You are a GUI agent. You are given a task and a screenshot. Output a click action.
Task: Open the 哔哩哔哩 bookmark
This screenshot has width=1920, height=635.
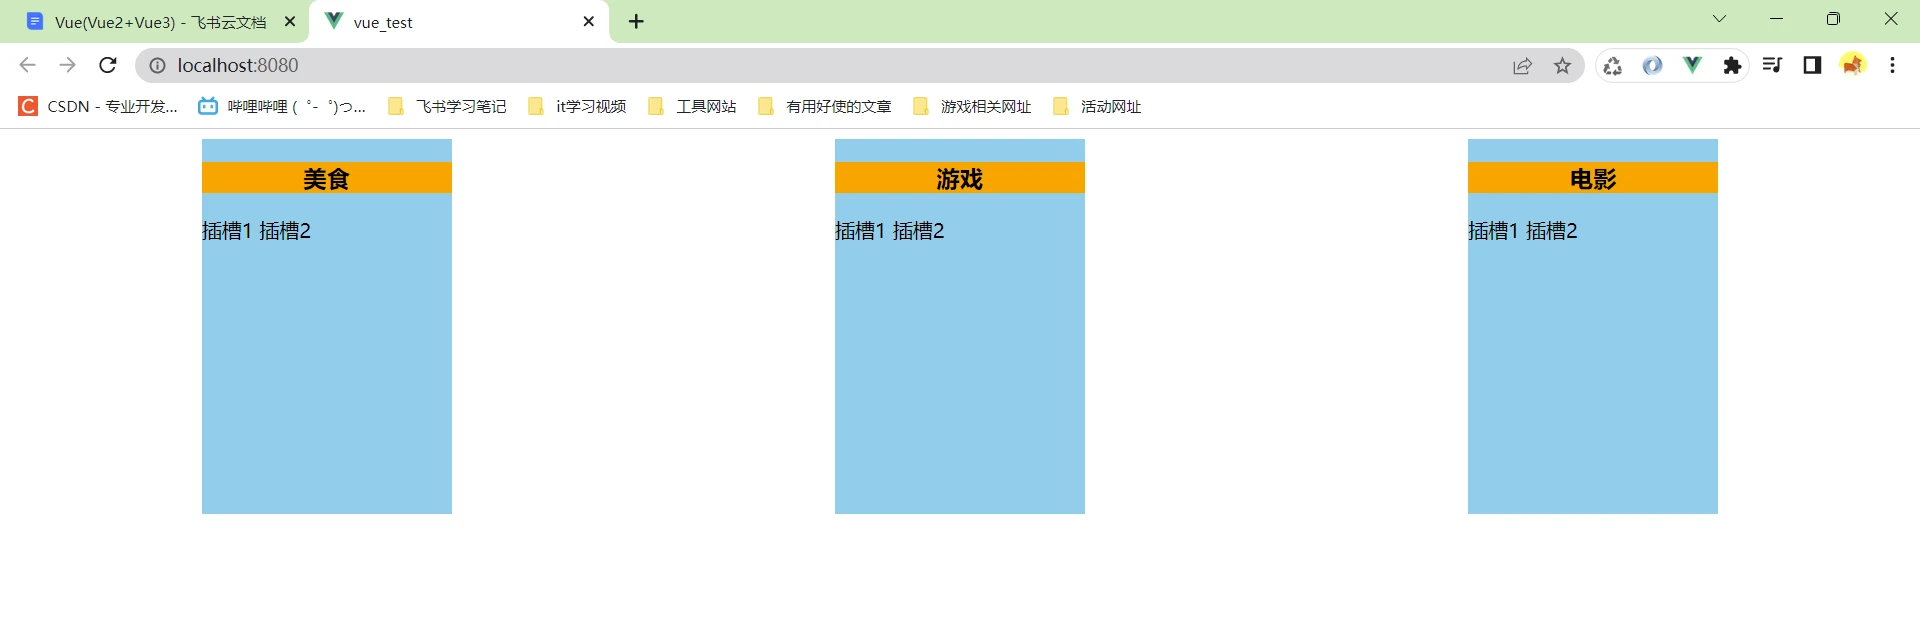click(282, 107)
